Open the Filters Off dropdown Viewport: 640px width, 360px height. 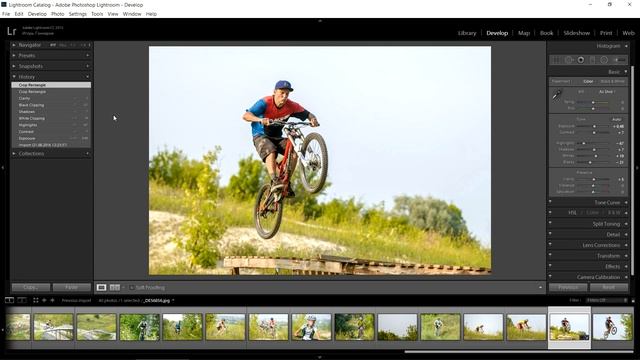pos(606,300)
